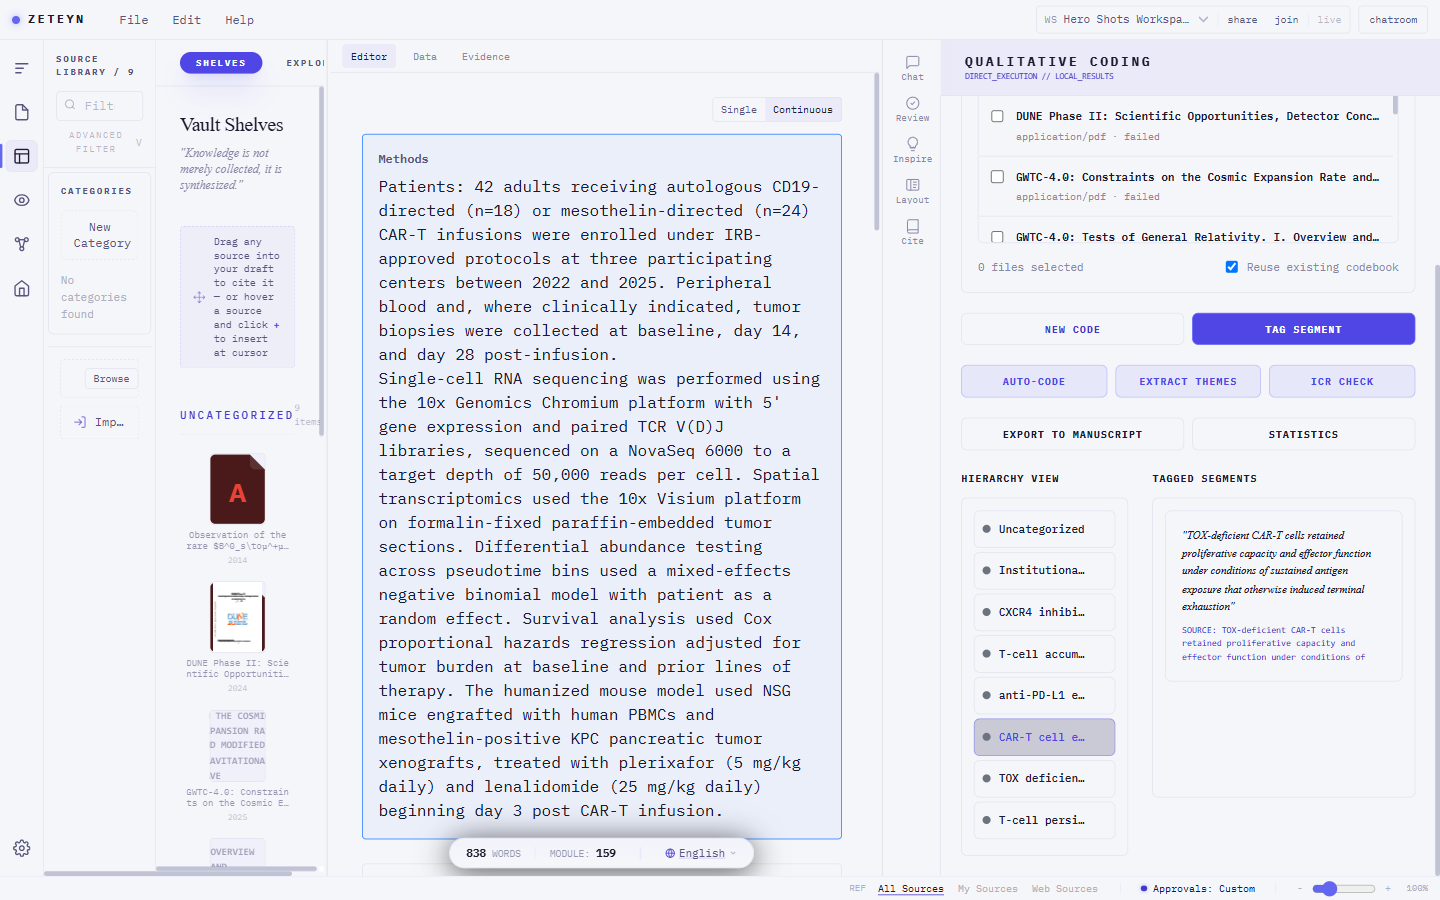The height and width of the screenshot is (900, 1440).
Task: Select the Uncategorized hierarchy item
Action: coord(1044,529)
